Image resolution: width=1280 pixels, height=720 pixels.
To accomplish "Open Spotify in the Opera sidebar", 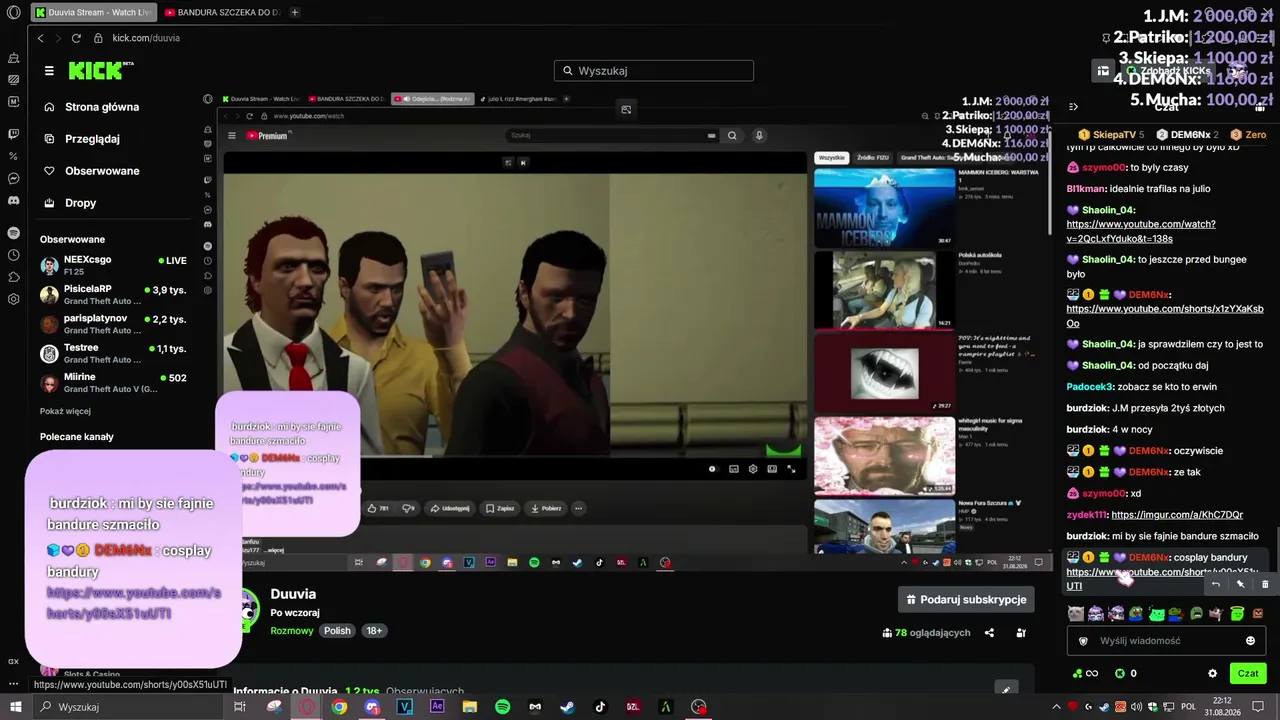I will (x=13, y=232).
